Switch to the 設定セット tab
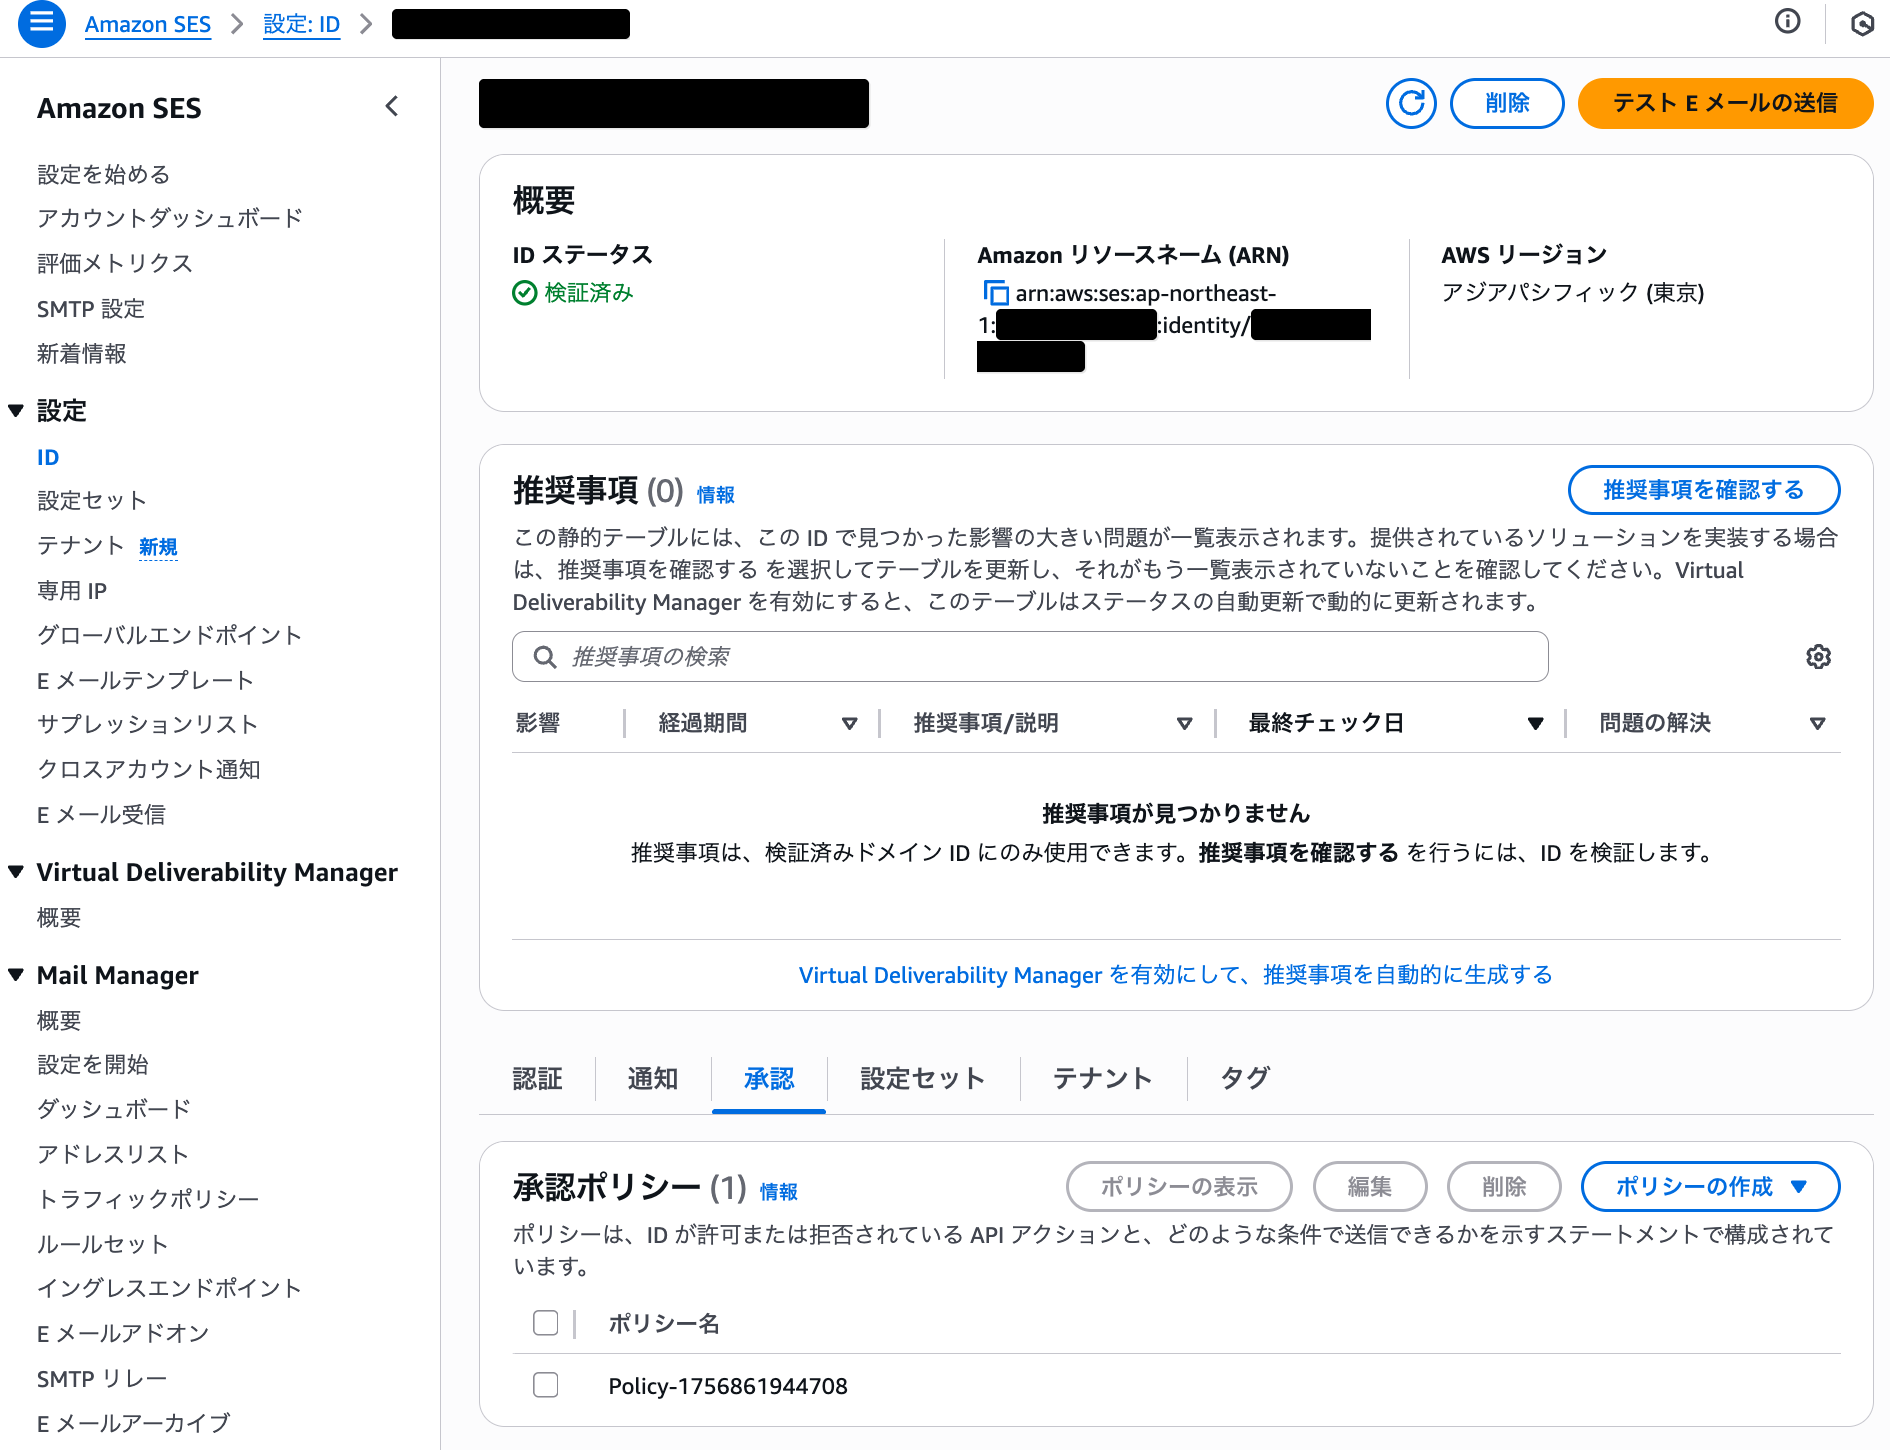 point(922,1078)
